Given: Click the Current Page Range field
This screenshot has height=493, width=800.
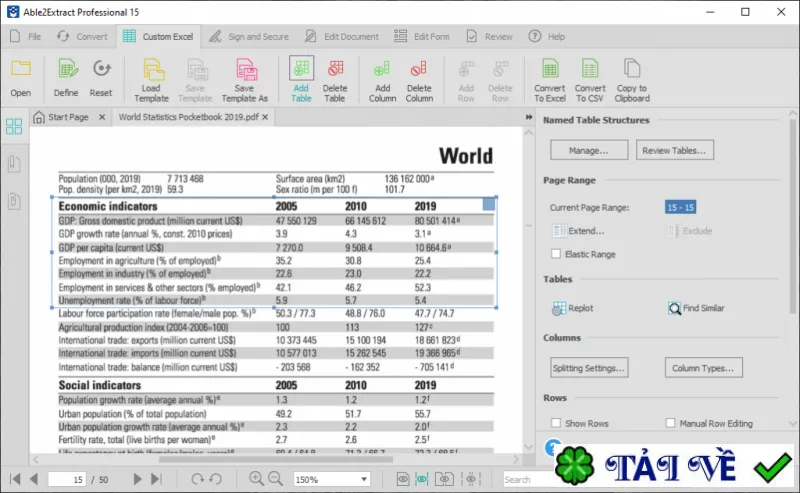Looking at the screenshot, I should (681, 207).
